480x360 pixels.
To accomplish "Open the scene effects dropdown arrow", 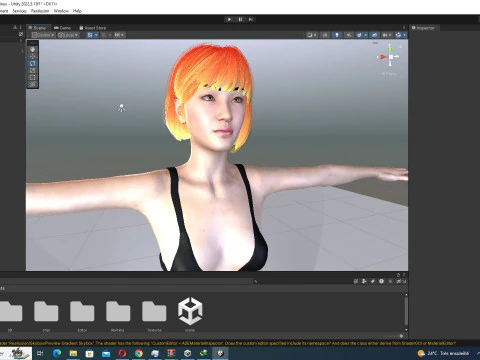I will 366,35.
